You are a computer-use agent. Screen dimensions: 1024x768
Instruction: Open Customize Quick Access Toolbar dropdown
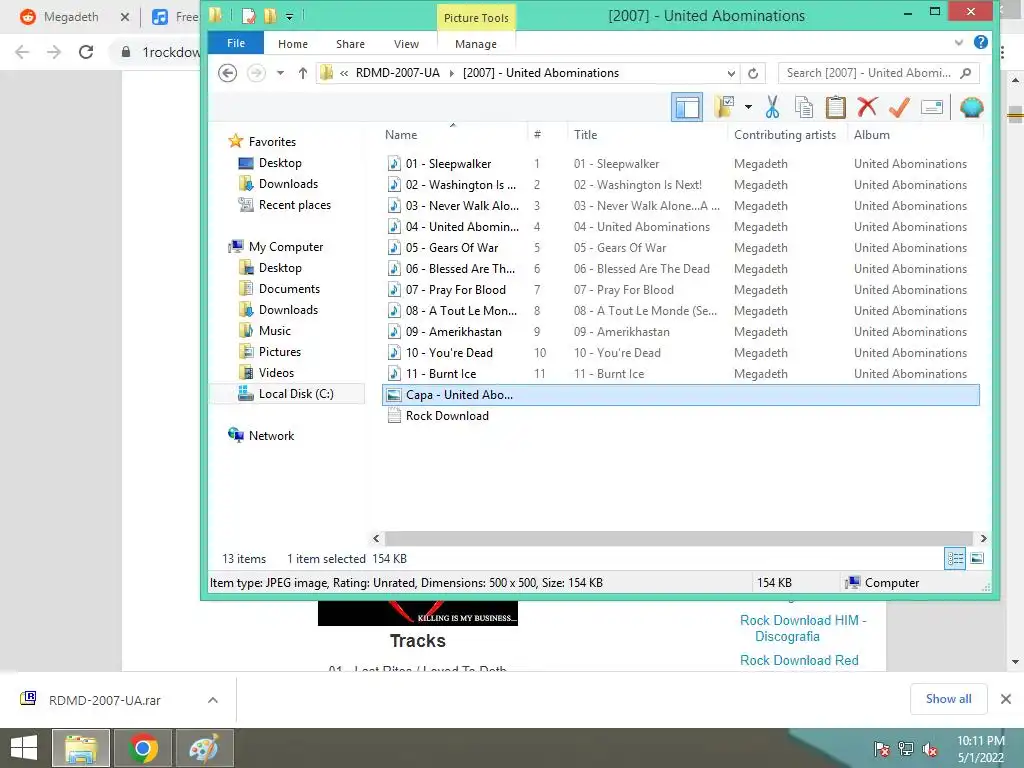(289, 16)
